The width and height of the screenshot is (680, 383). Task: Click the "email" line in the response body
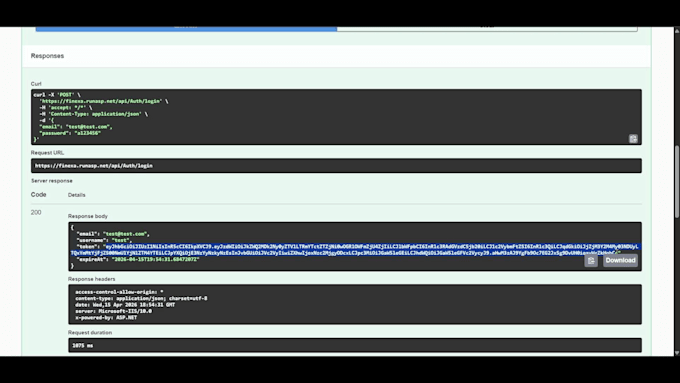click(x=113, y=234)
